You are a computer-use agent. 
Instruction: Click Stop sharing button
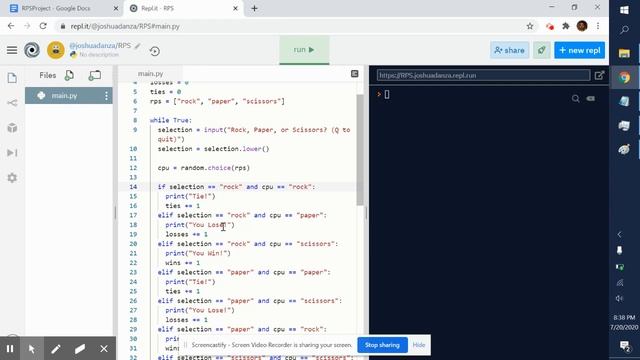click(x=382, y=345)
